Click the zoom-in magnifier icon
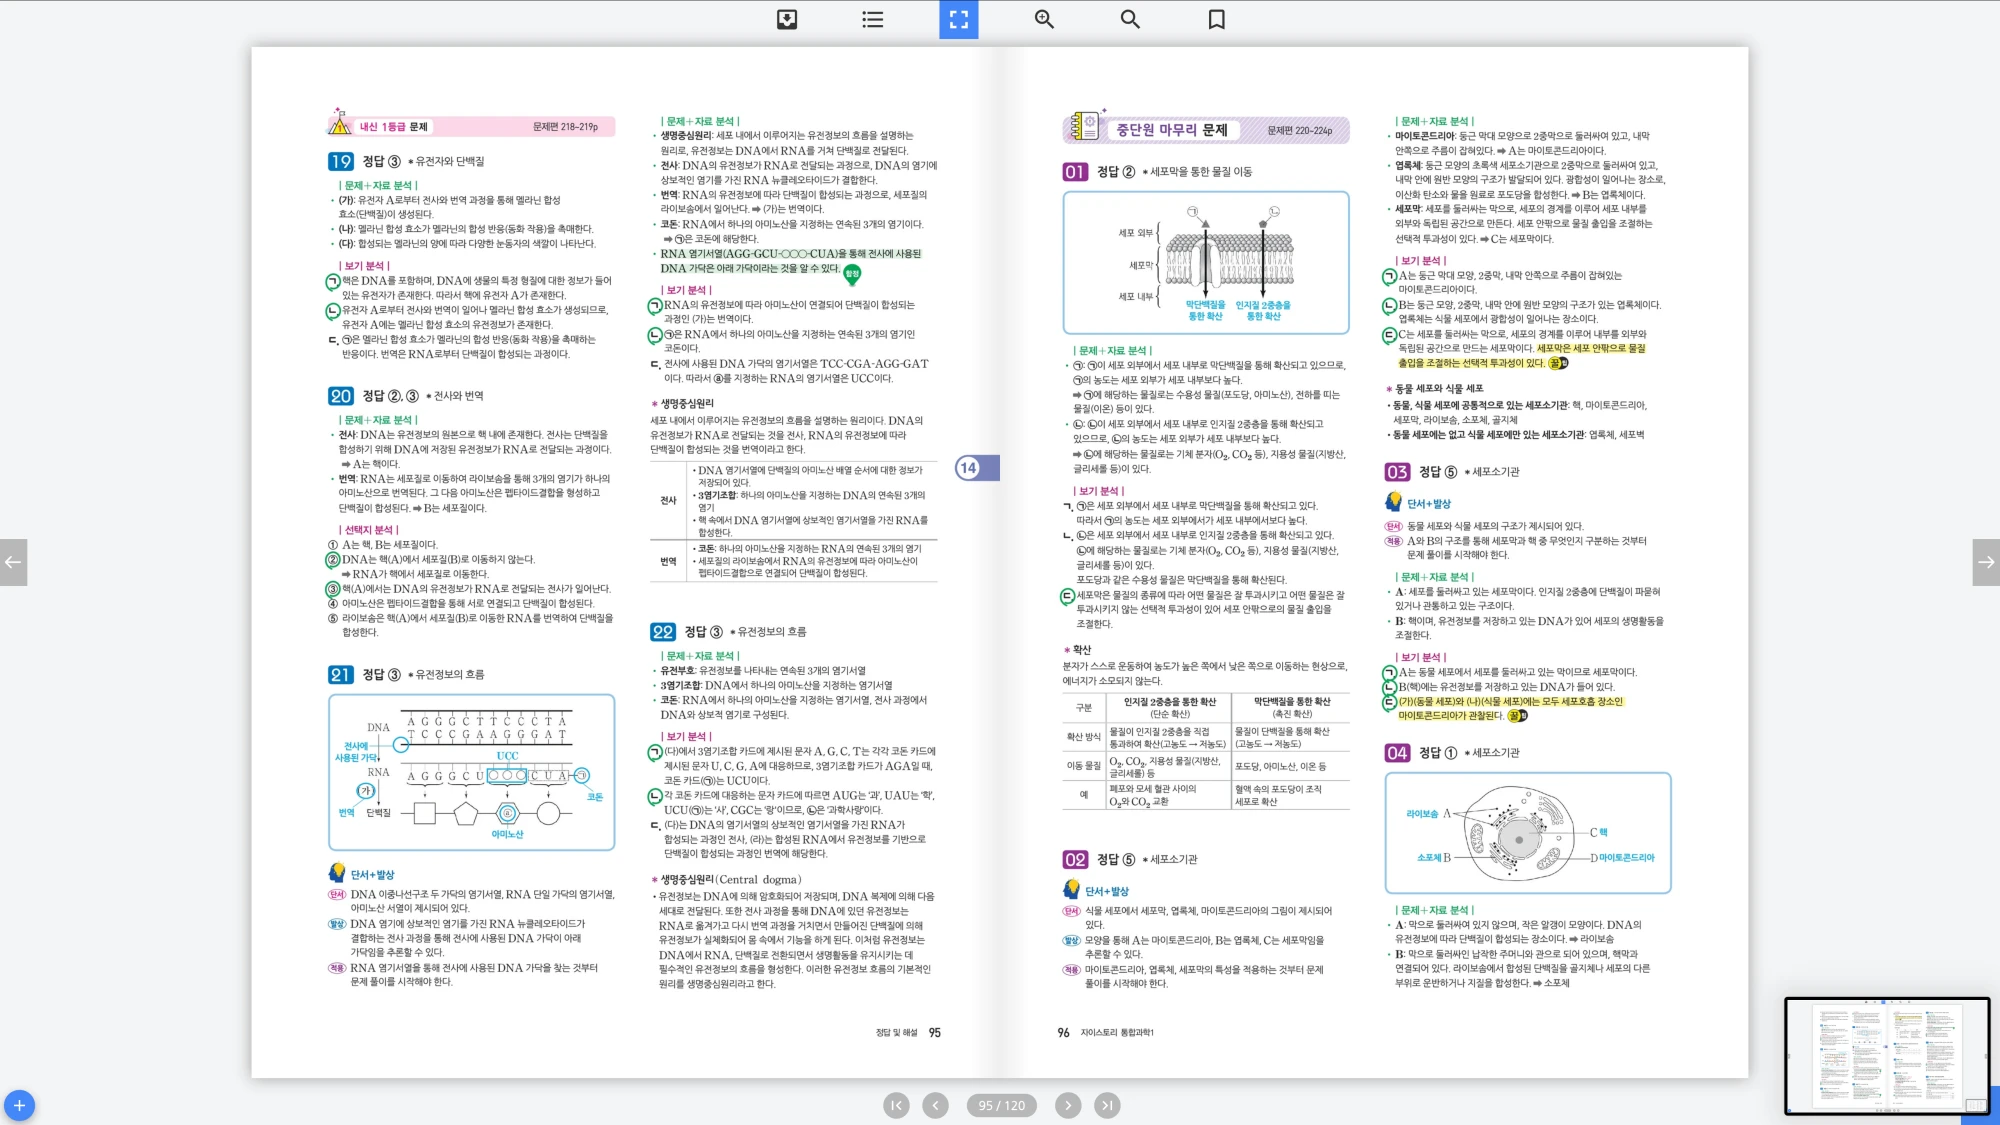 click(x=1044, y=19)
